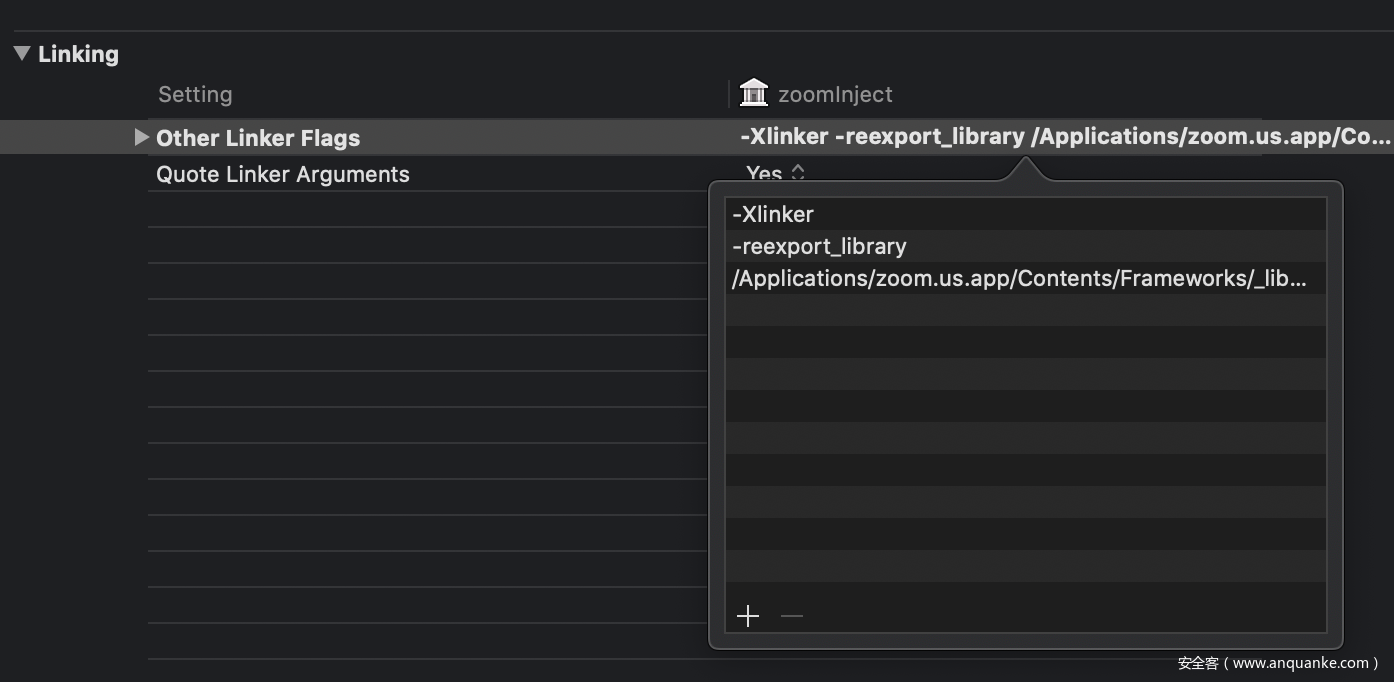
Task: Select the -Xlinker entry in the popover
Action: [773, 214]
